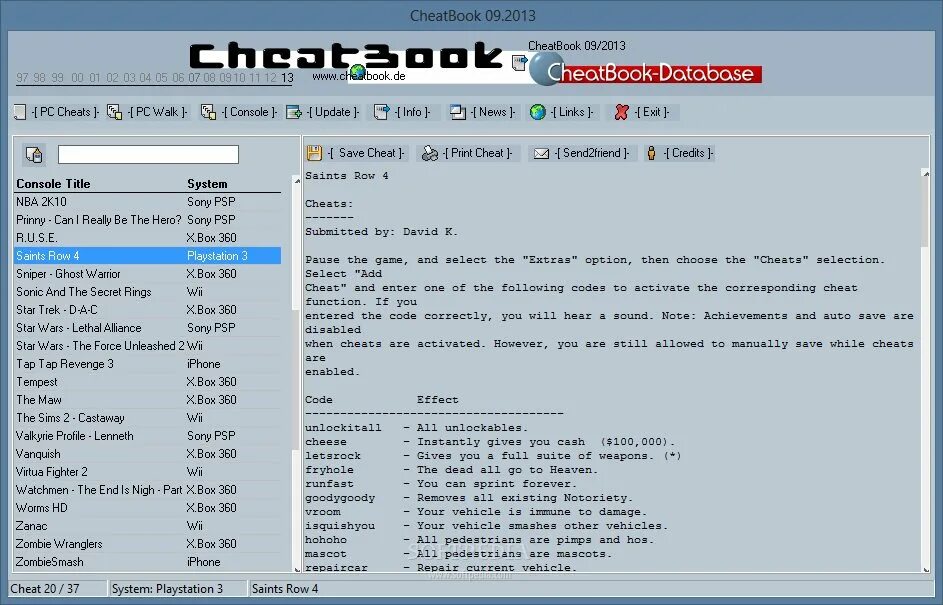The width and height of the screenshot is (943, 605).
Task: Click the Info toolbar icon
Action: coord(381,112)
